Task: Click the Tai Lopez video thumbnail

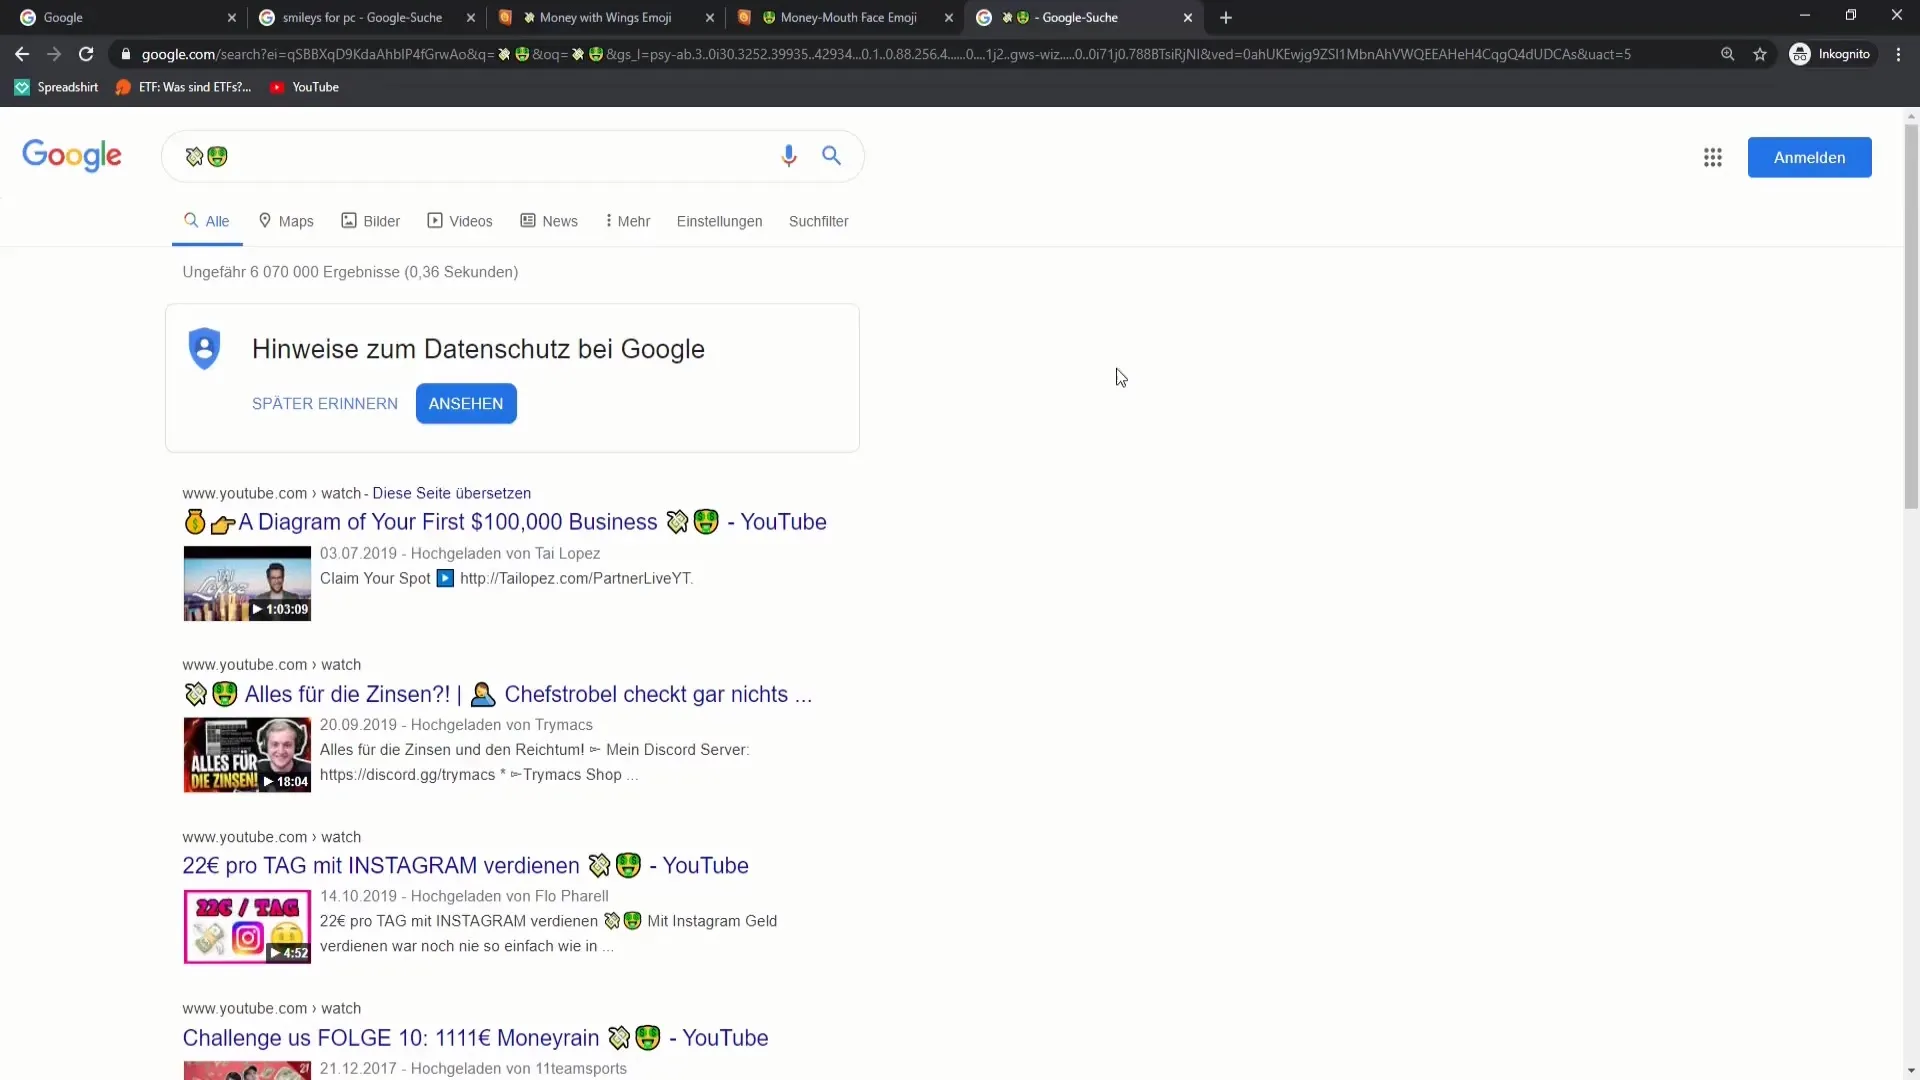Action: [x=247, y=584]
